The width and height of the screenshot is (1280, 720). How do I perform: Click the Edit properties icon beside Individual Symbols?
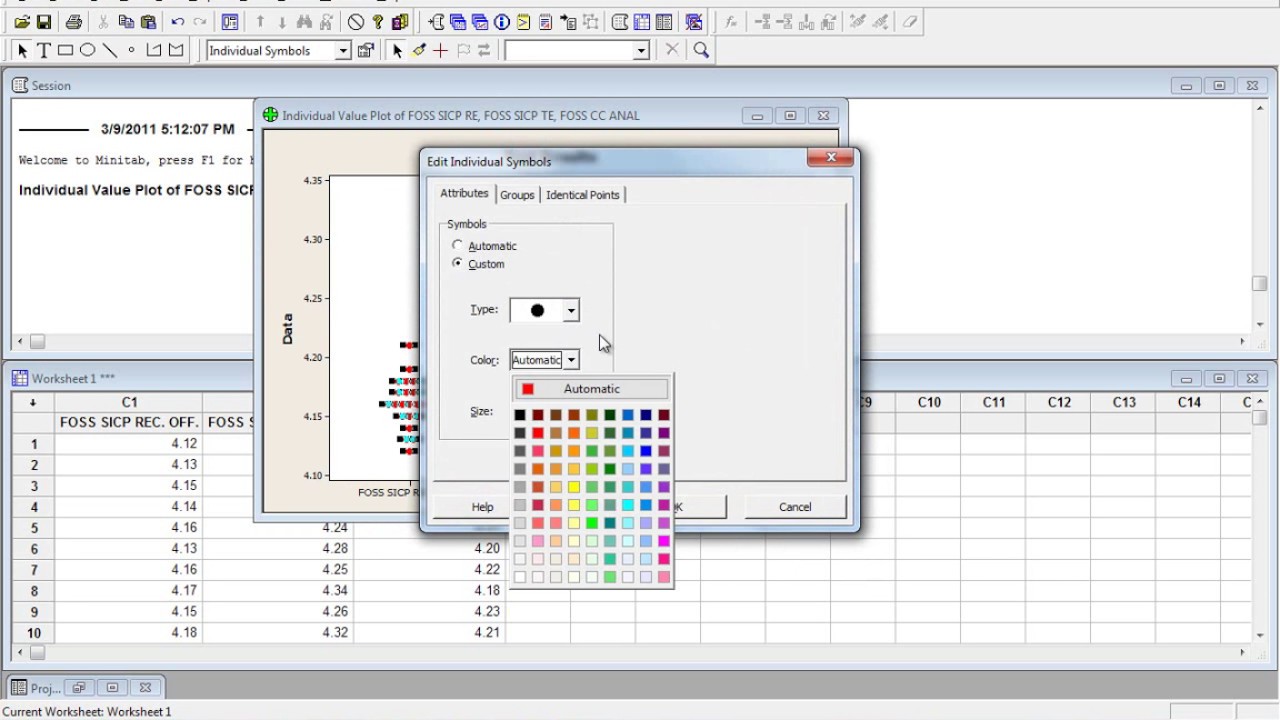click(365, 50)
